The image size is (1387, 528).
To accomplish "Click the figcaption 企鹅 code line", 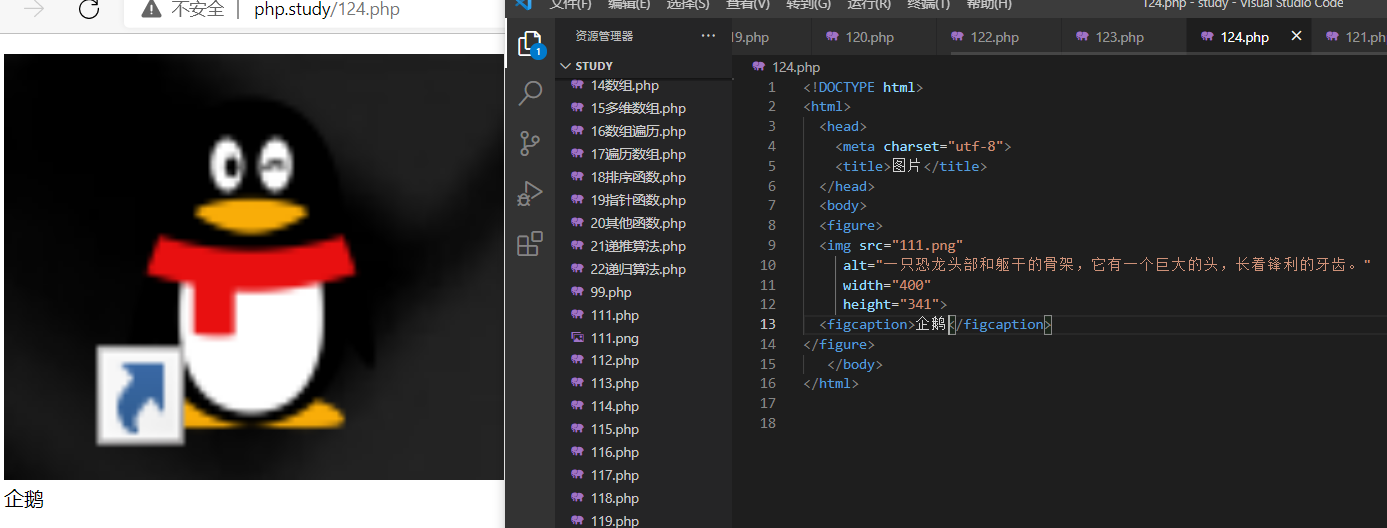I will pyautogui.click(x=936, y=324).
